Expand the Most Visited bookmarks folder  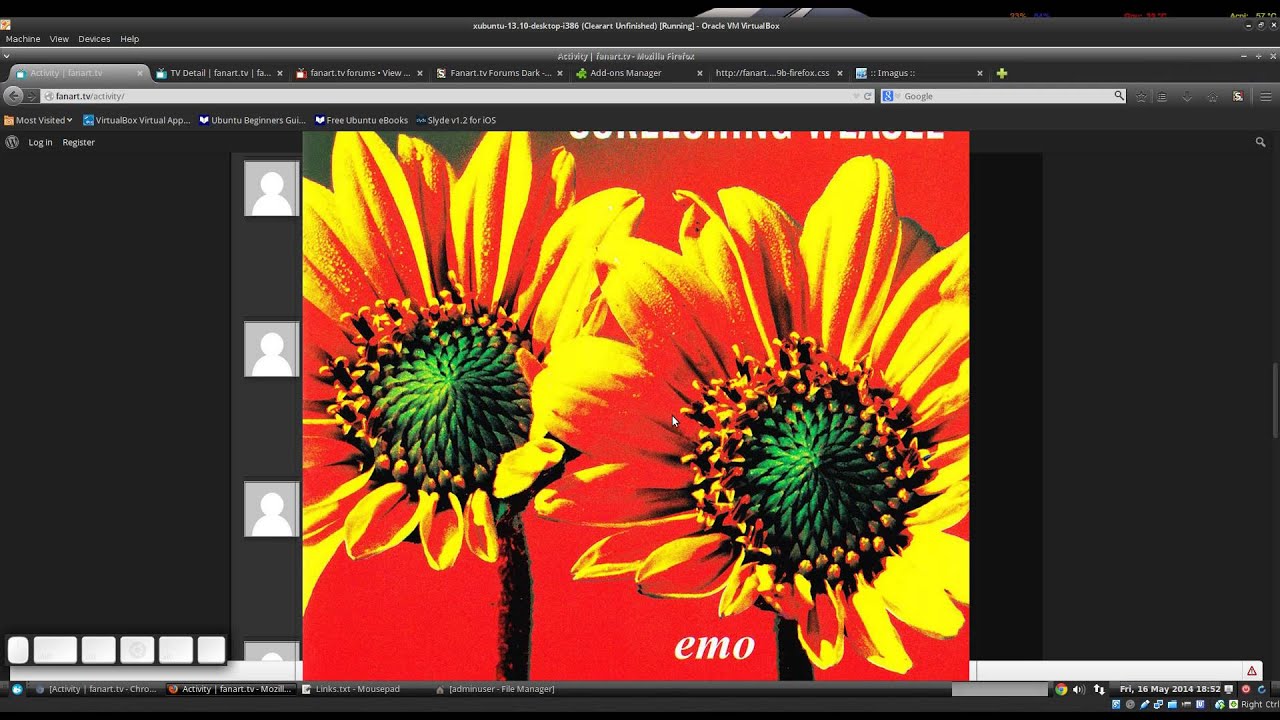[x=38, y=120]
